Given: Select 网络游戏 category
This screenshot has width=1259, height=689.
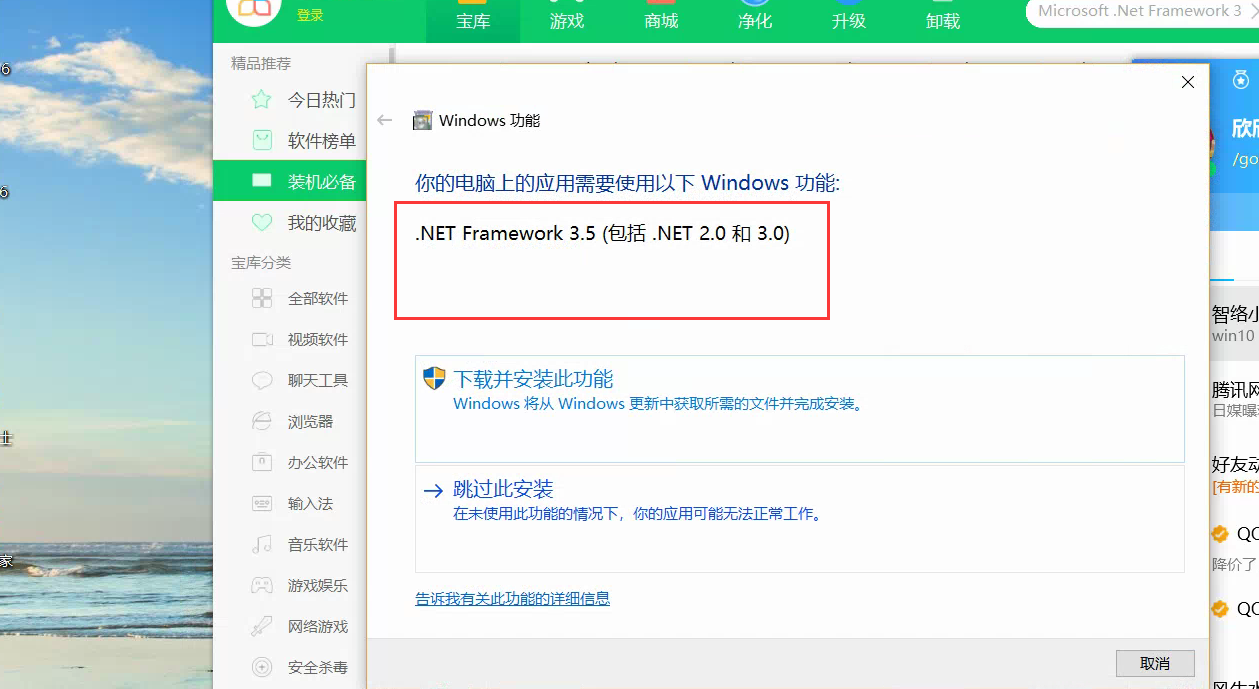Looking at the screenshot, I should pos(318,626).
